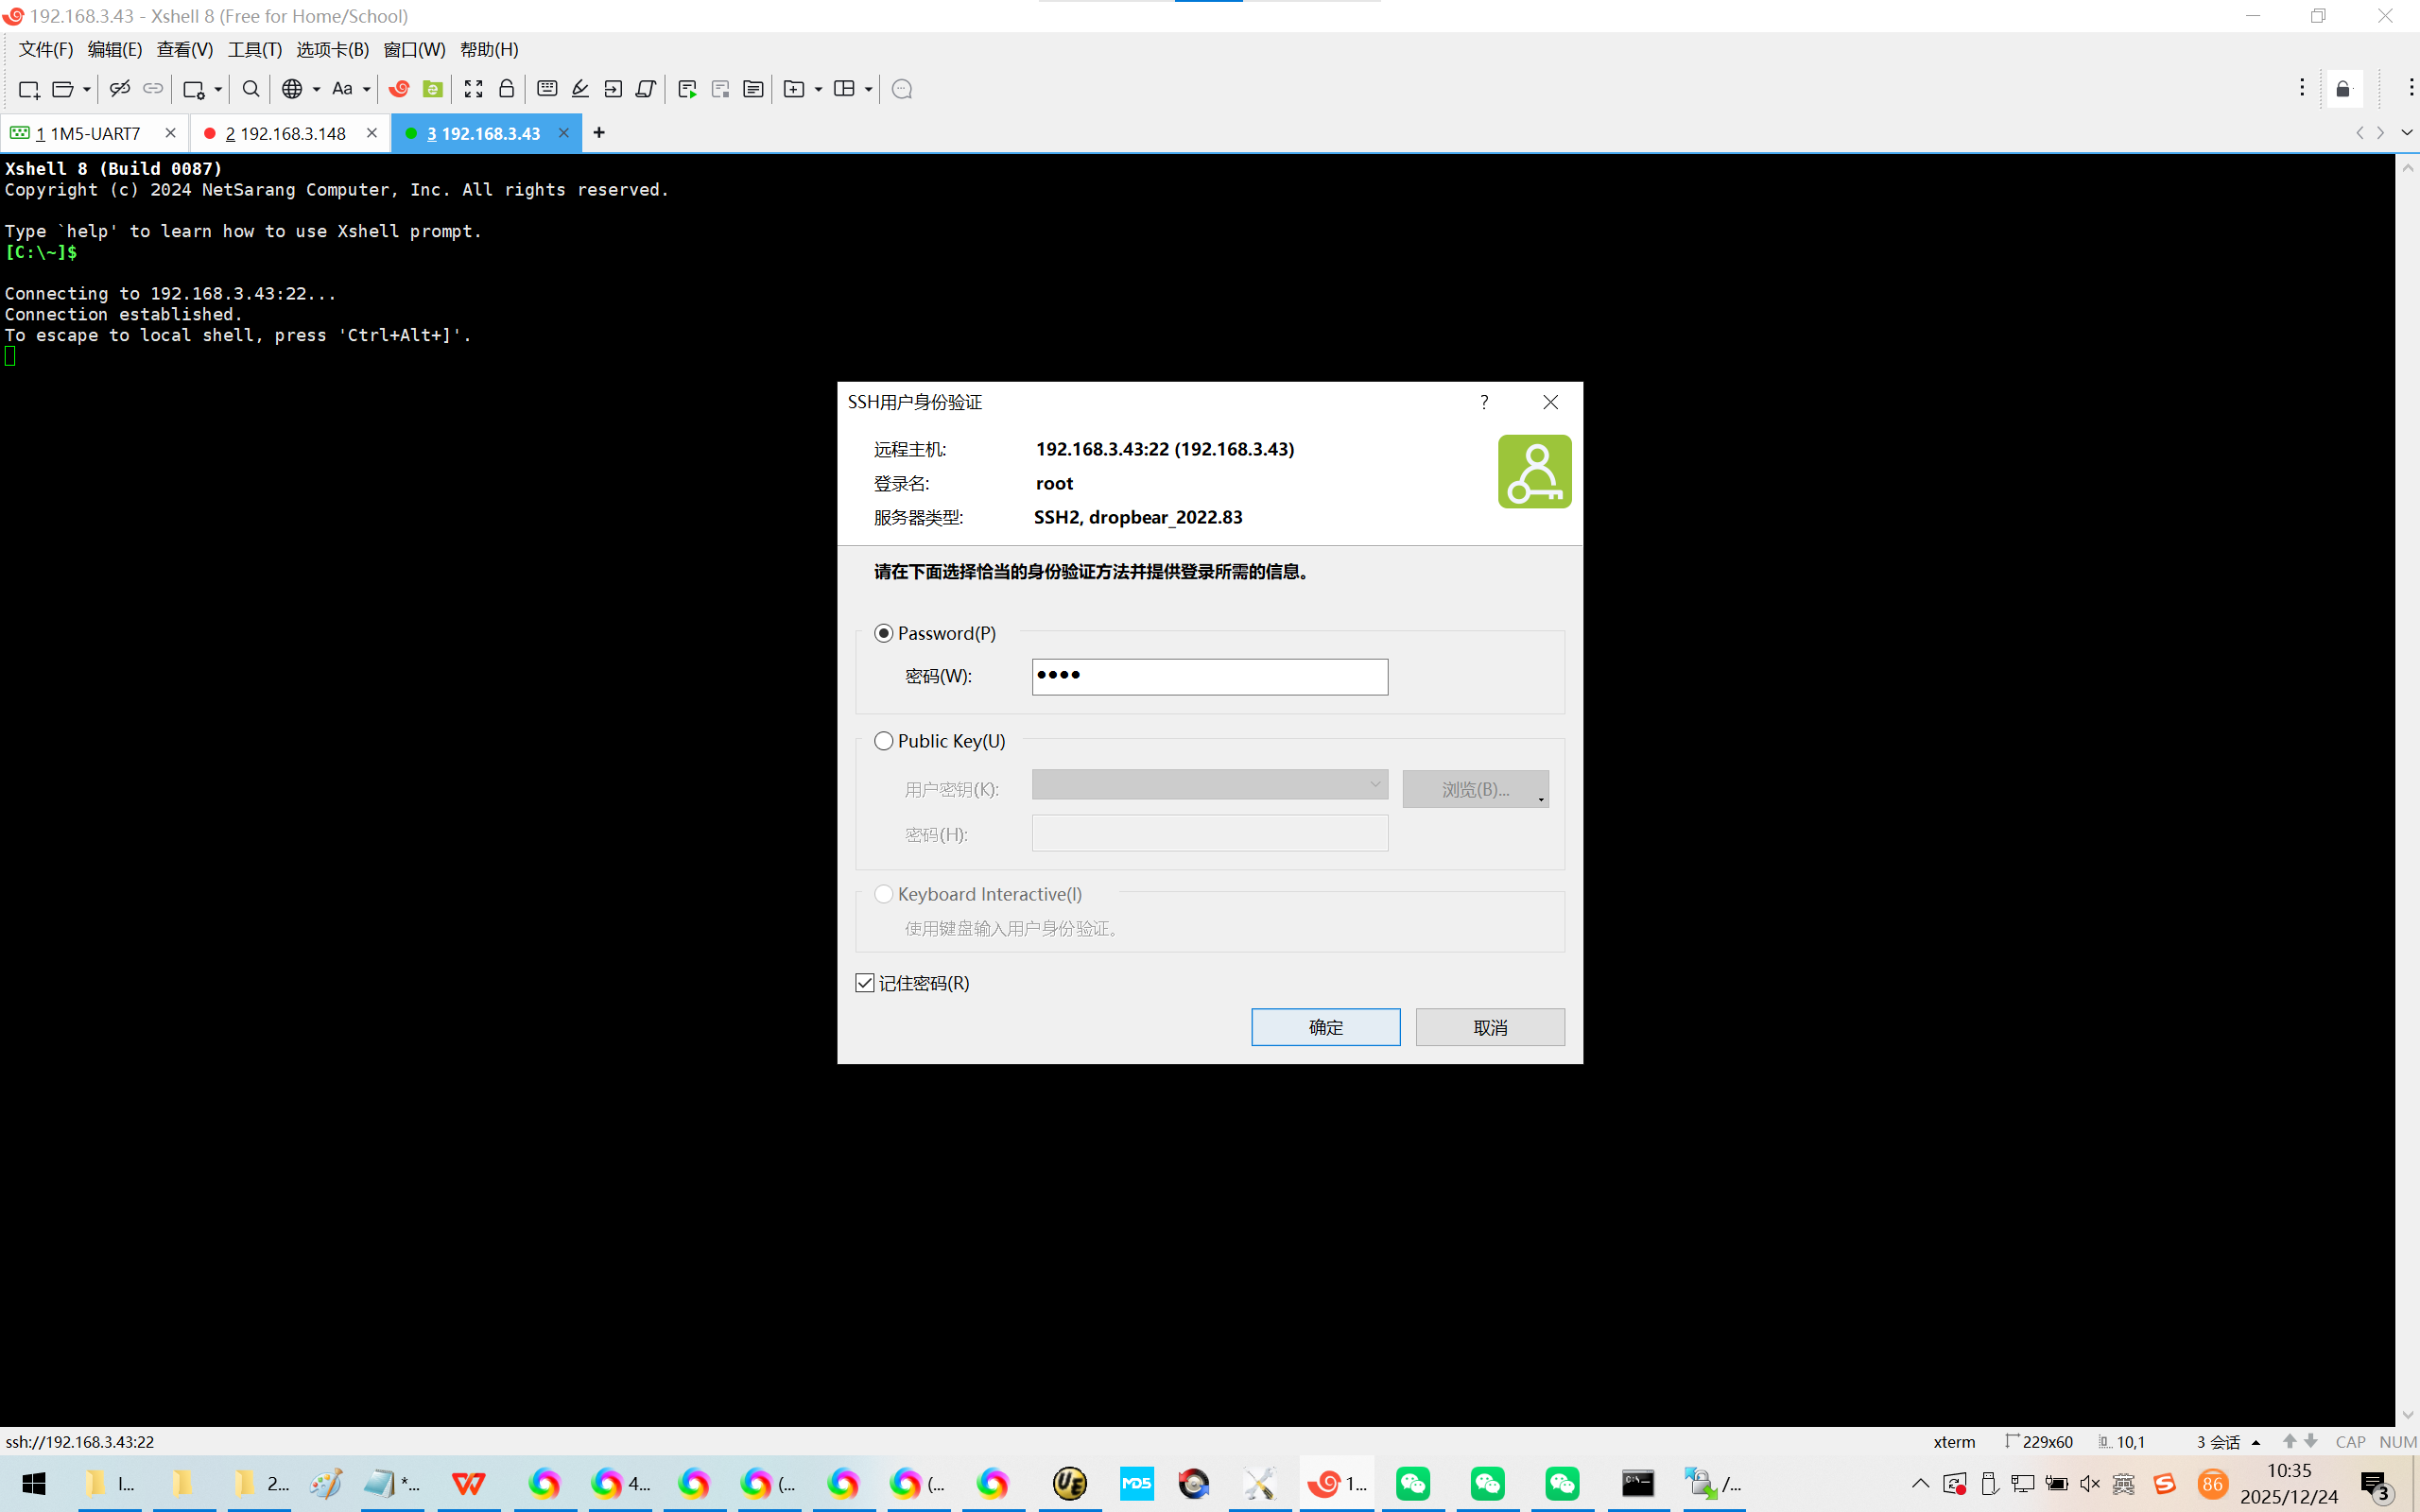The image size is (2420, 1512).
Task: Open the Find magnifier tool
Action: tap(251, 89)
